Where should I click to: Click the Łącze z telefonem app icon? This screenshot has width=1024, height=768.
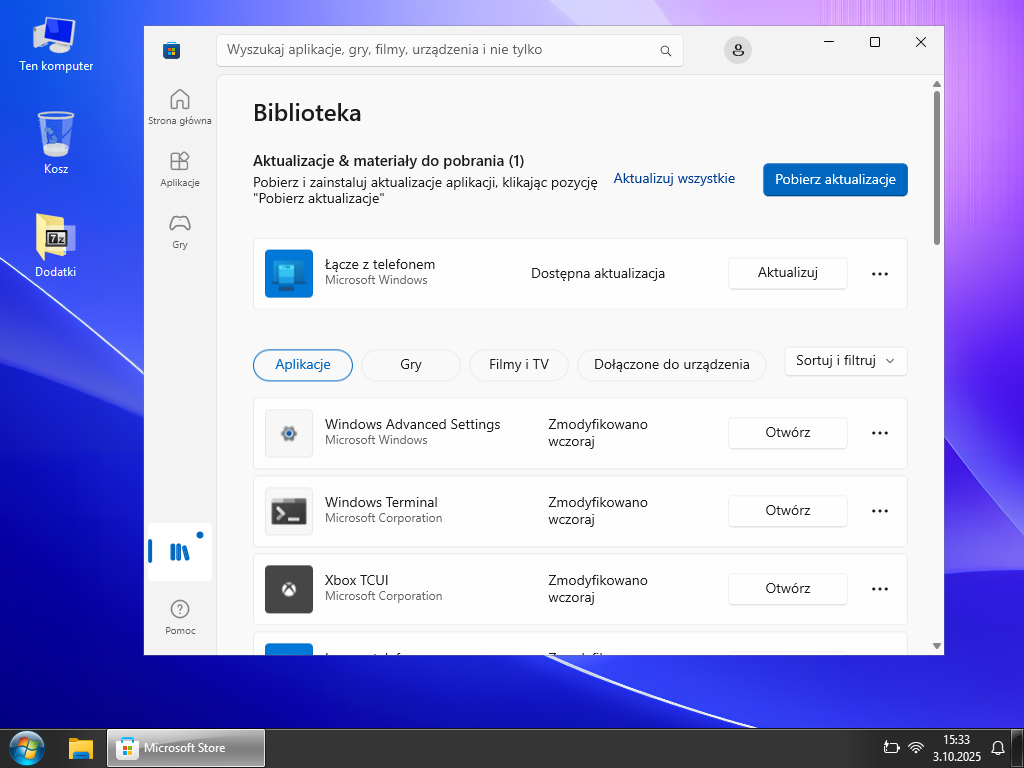point(289,273)
